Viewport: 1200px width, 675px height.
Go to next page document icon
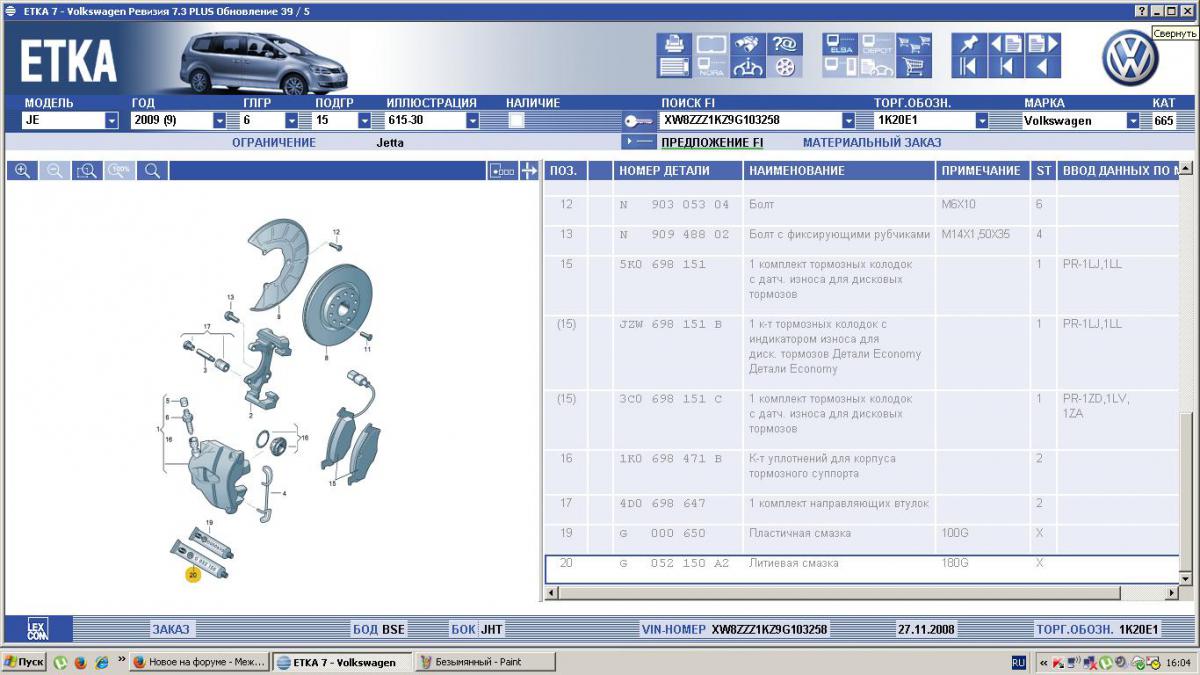click(1042, 44)
